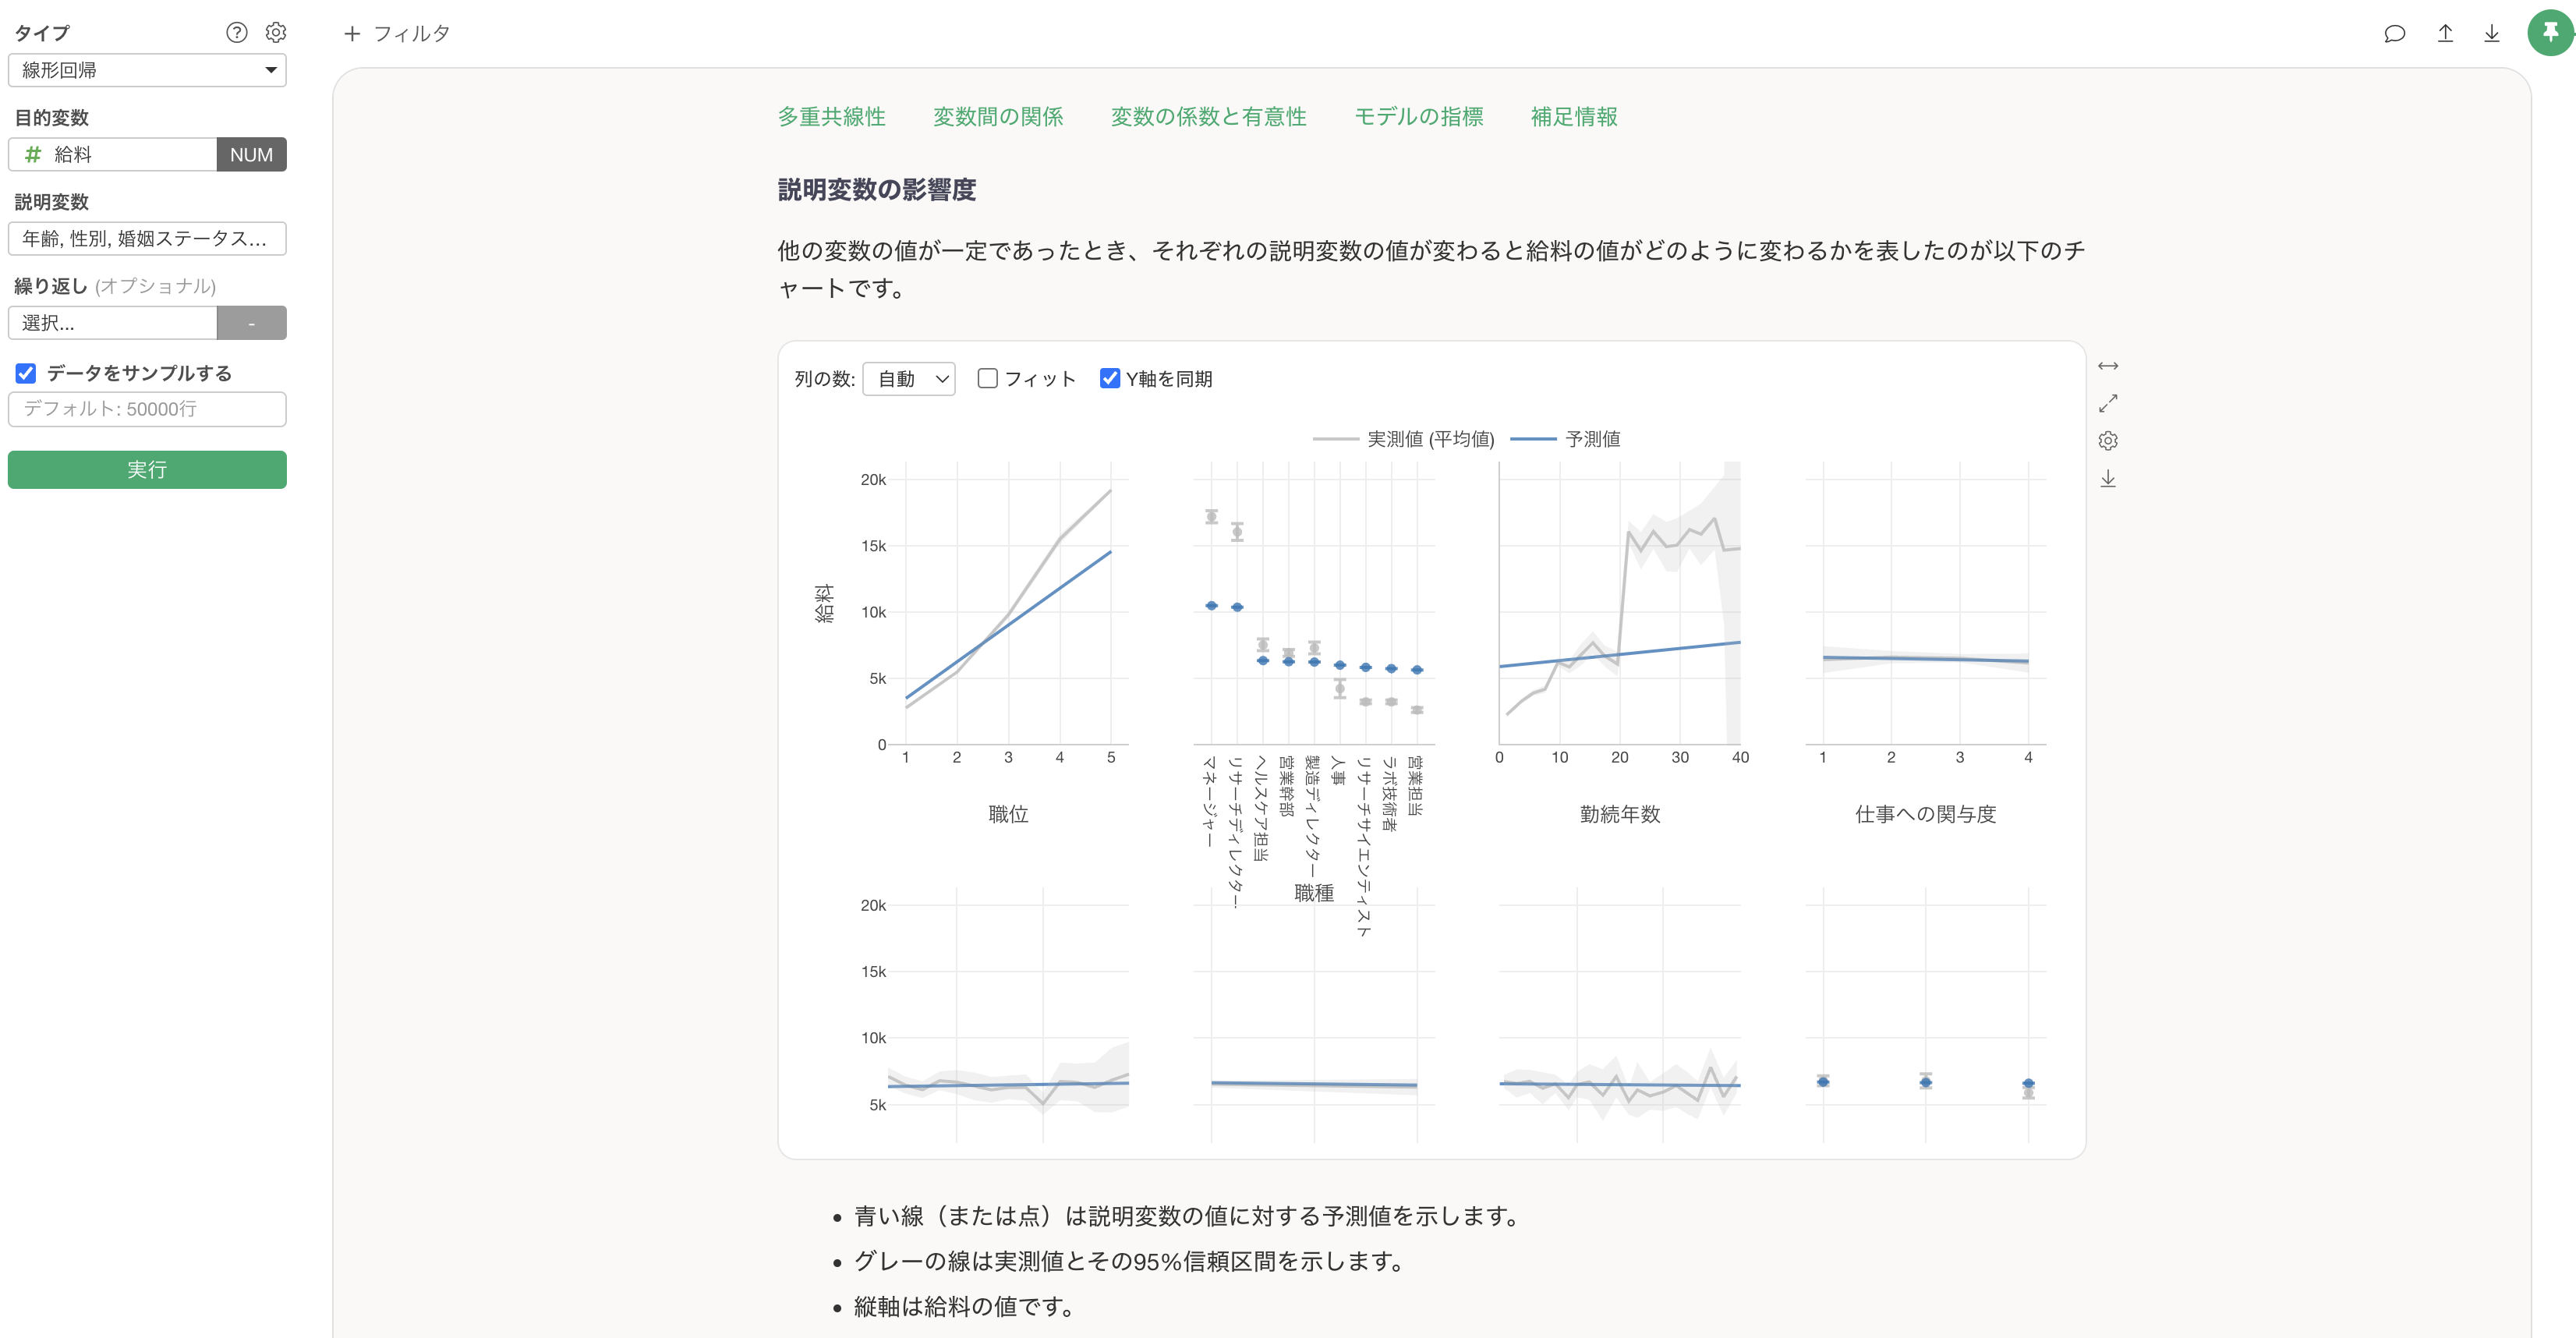Image resolution: width=2576 pixels, height=1338 pixels.
Task: Open the 目的変数 給料 column selector
Action: (112, 154)
